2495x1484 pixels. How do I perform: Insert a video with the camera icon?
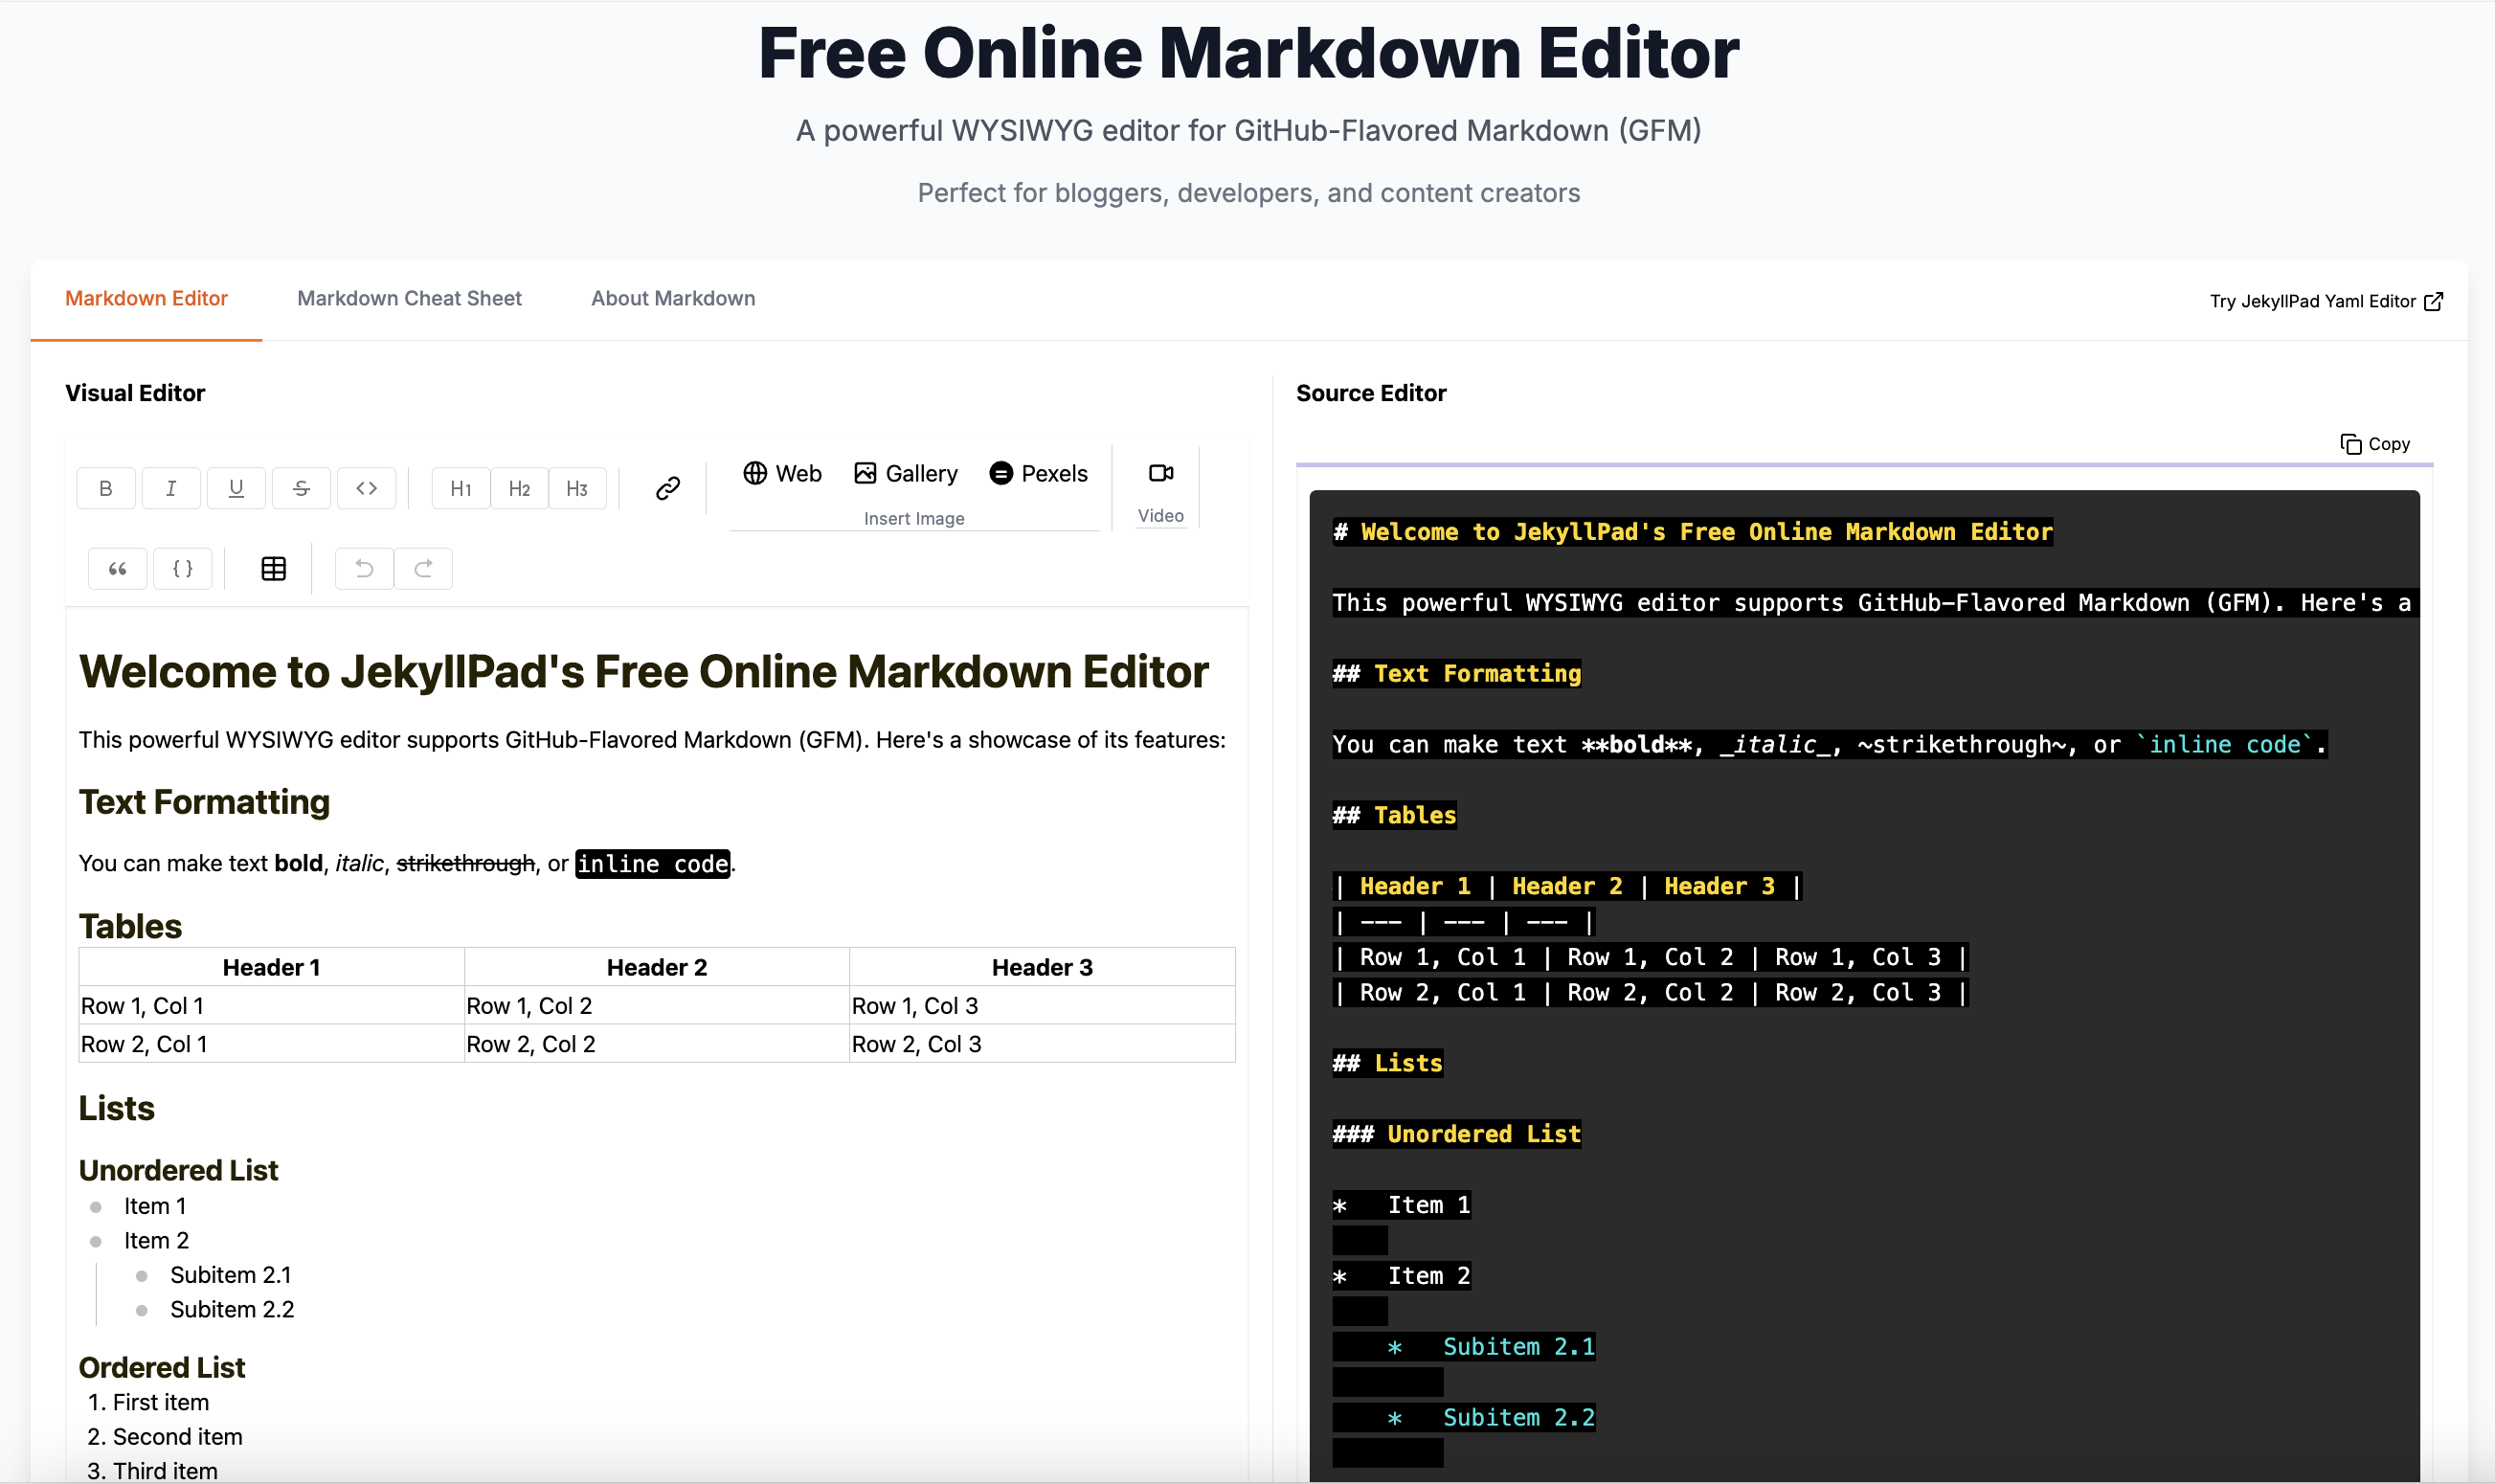tap(1161, 473)
